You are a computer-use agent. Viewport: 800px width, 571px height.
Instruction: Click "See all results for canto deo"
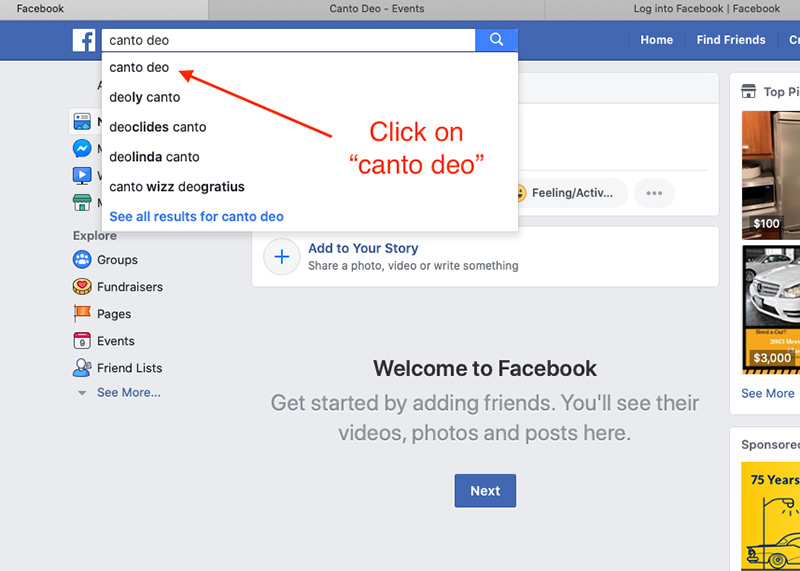pos(196,217)
